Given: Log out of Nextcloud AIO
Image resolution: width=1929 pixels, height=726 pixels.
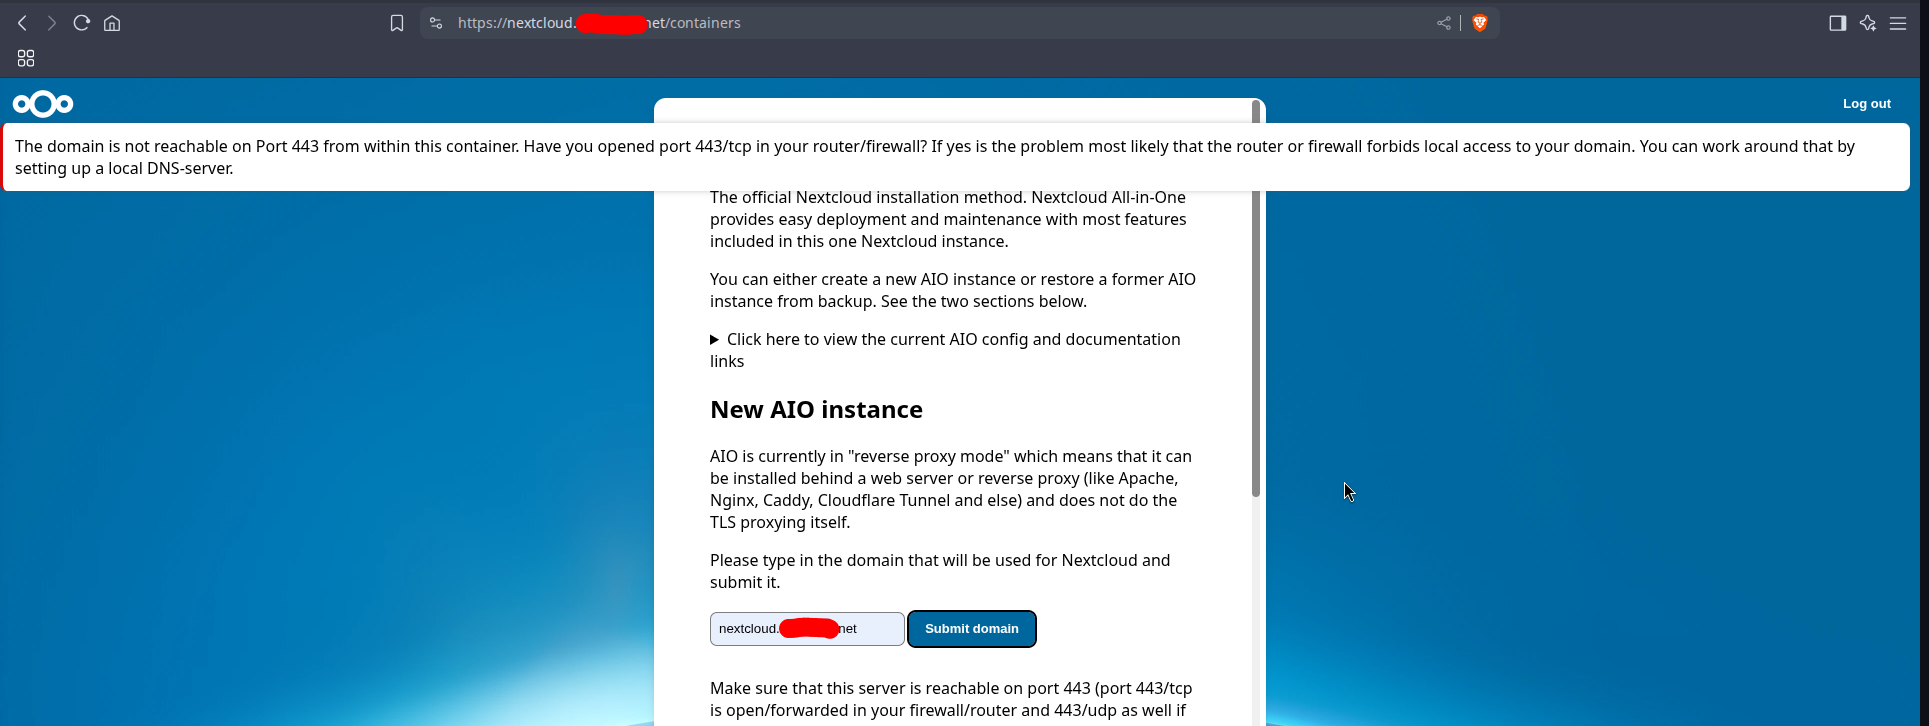Looking at the screenshot, I should pyautogui.click(x=1867, y=104).
